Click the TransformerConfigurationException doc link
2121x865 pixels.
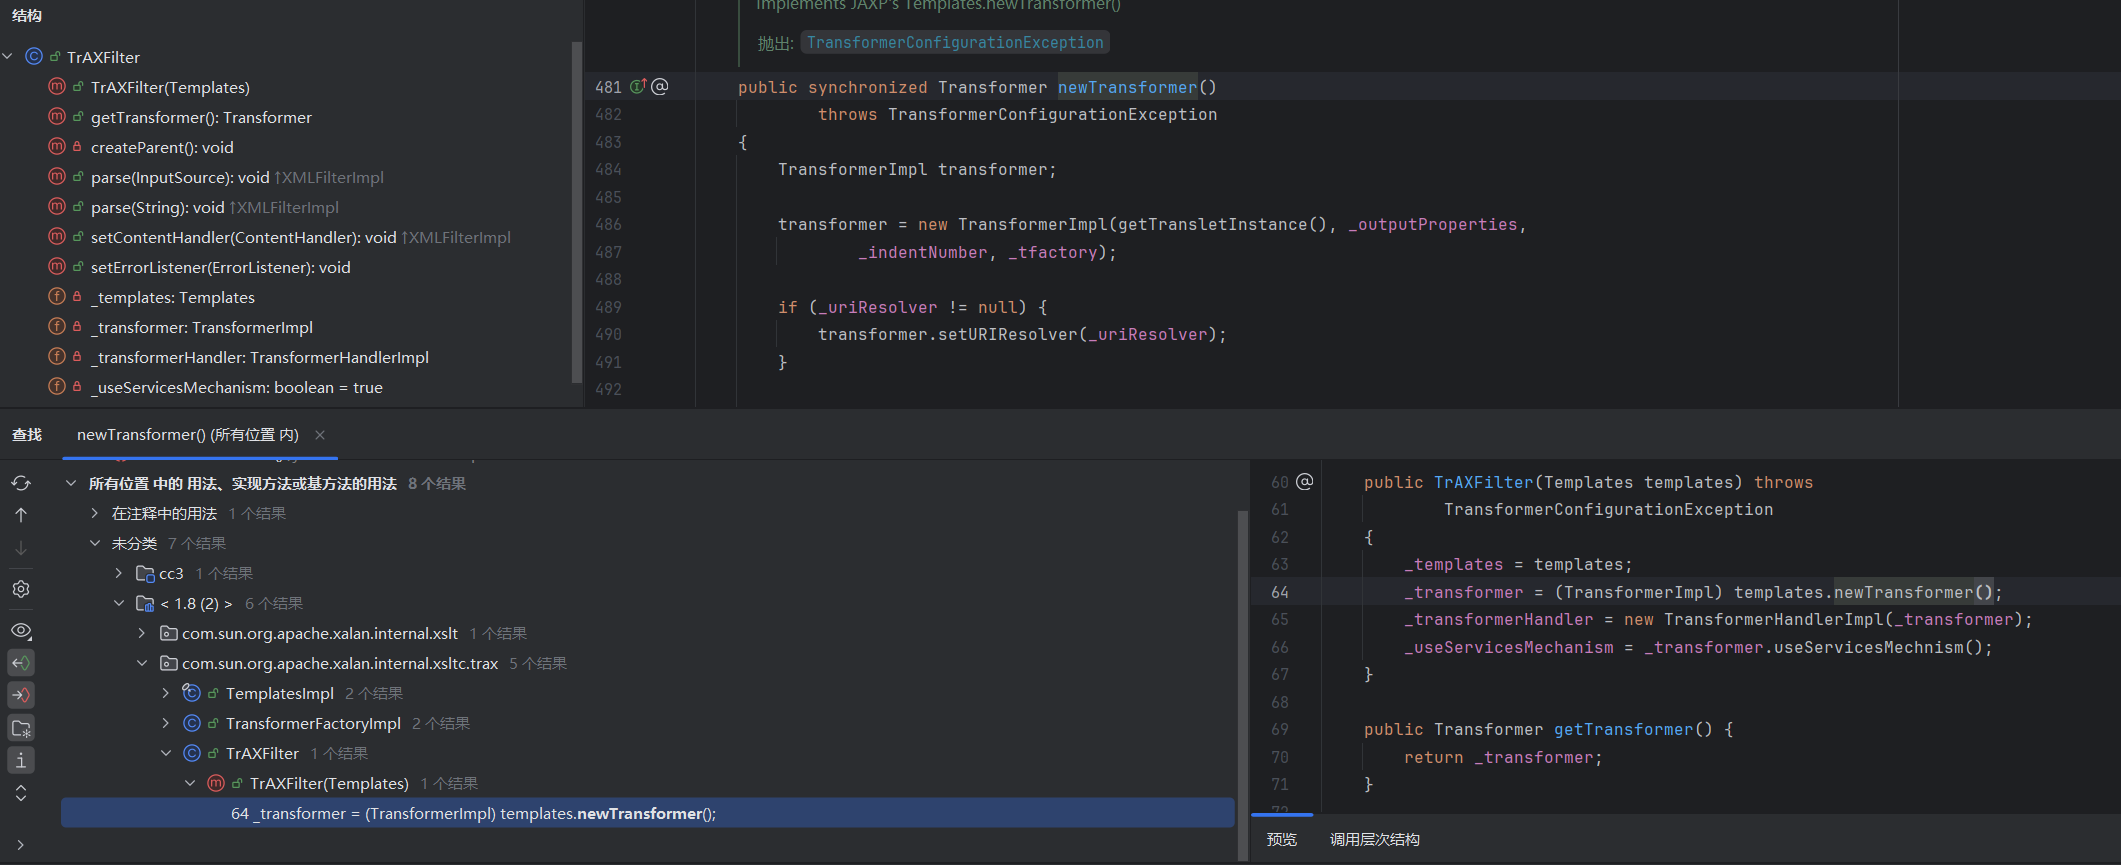tap(954, 42)
